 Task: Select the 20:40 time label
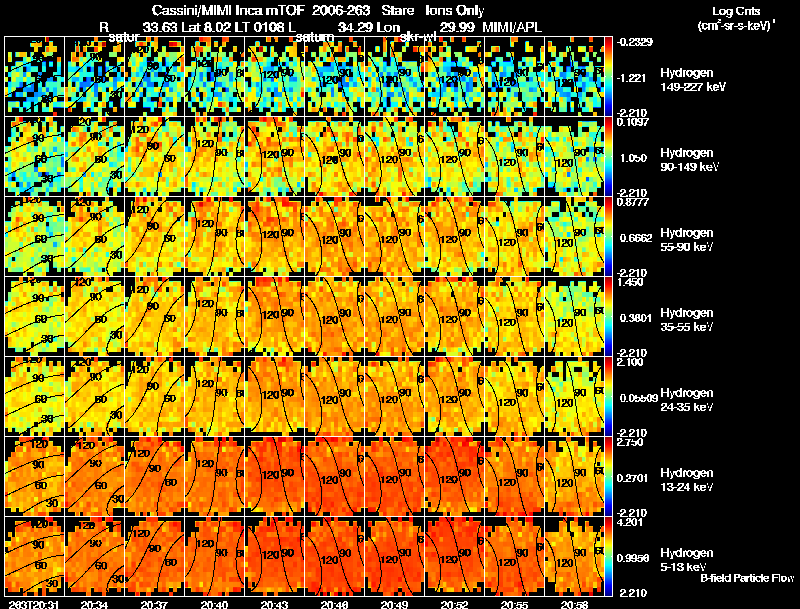click(x=215, y=605)
